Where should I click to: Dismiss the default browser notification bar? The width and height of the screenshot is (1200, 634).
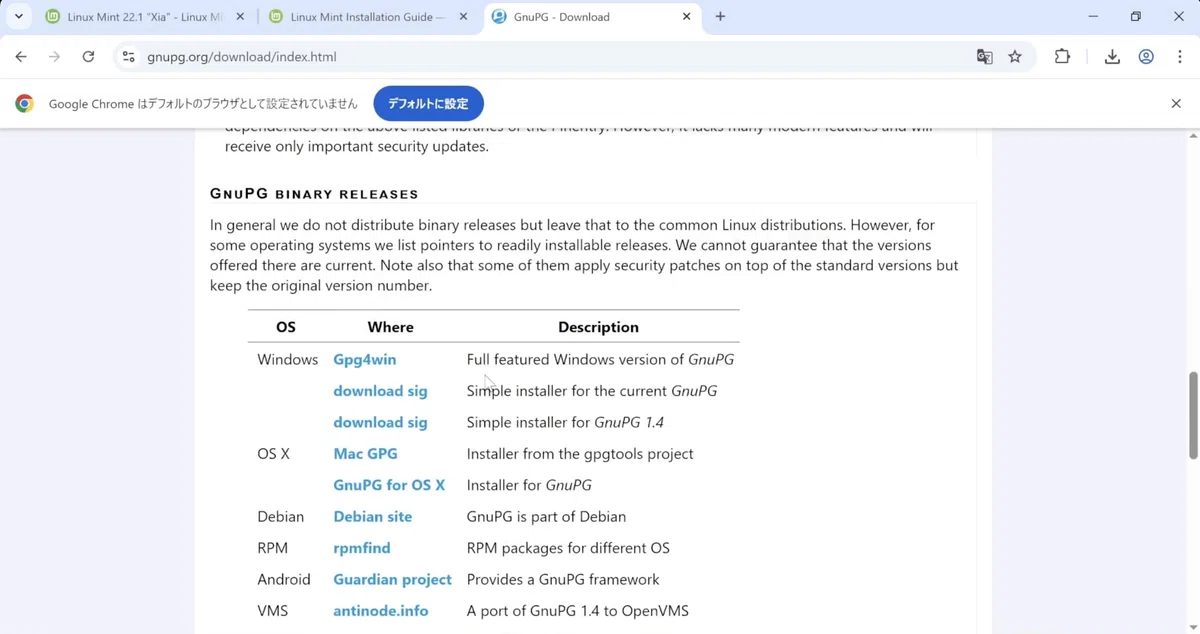pos(1176,104)
